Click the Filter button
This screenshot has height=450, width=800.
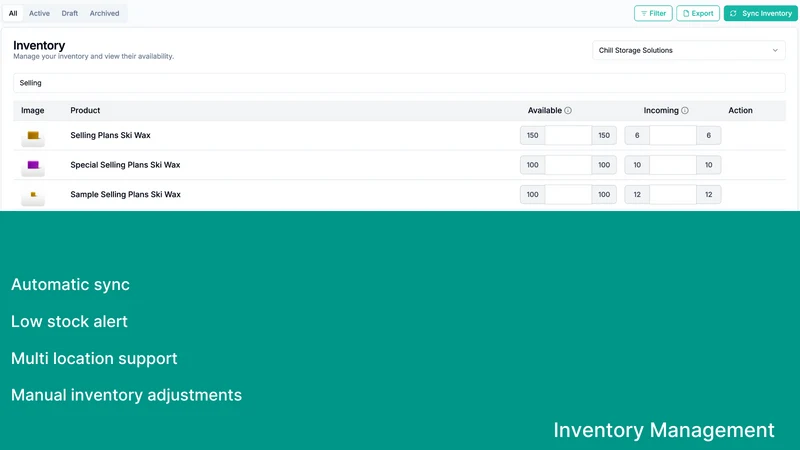[653, 13]
